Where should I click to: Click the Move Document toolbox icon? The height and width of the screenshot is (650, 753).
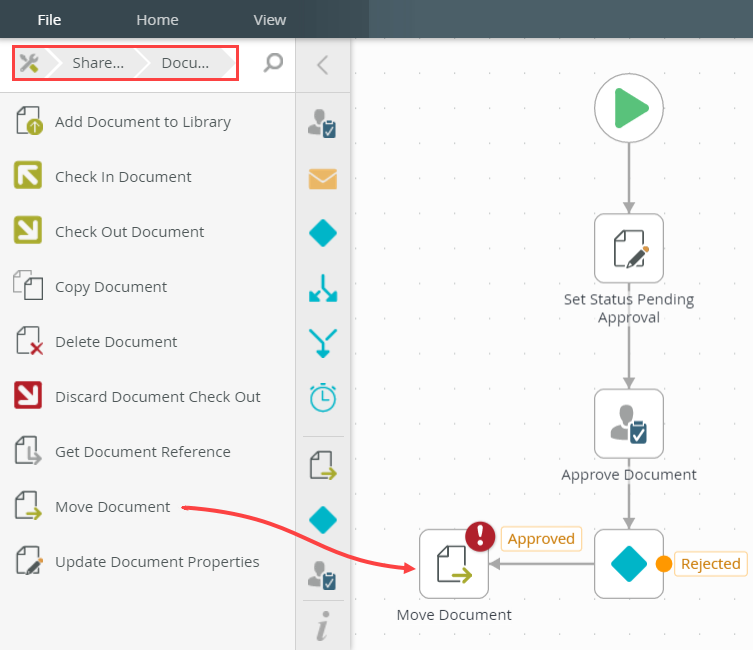(x=28, y=506)
